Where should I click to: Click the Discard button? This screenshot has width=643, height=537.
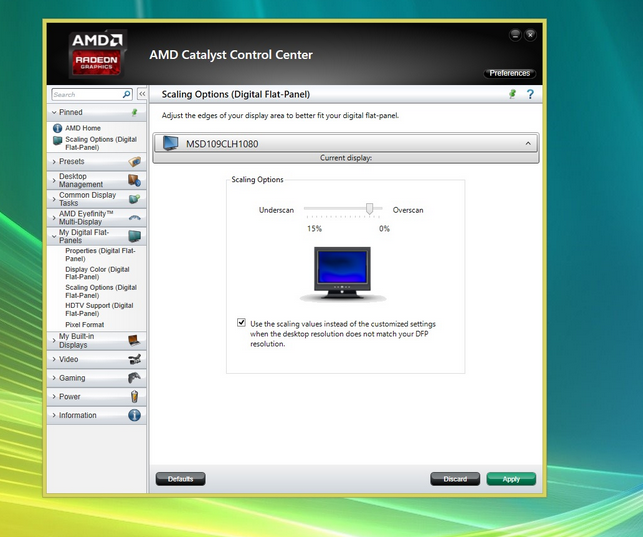455,479
